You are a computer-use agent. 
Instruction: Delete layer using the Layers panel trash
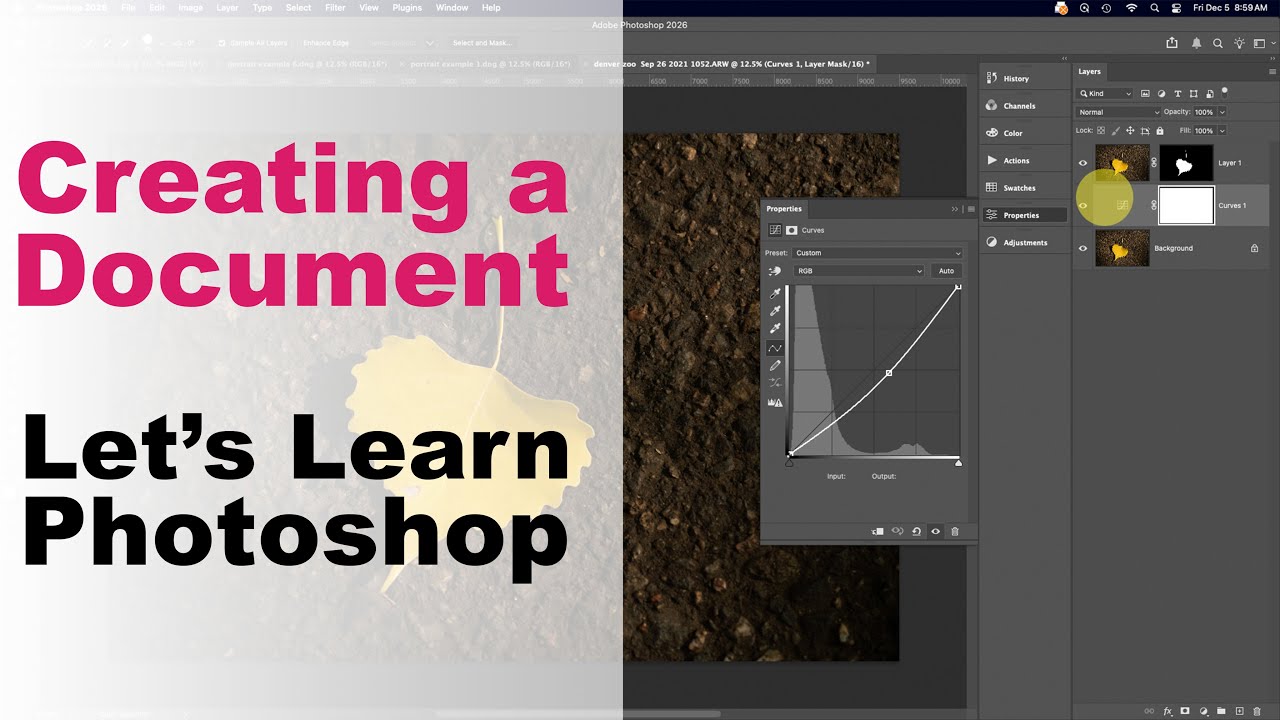[1257, 711]
